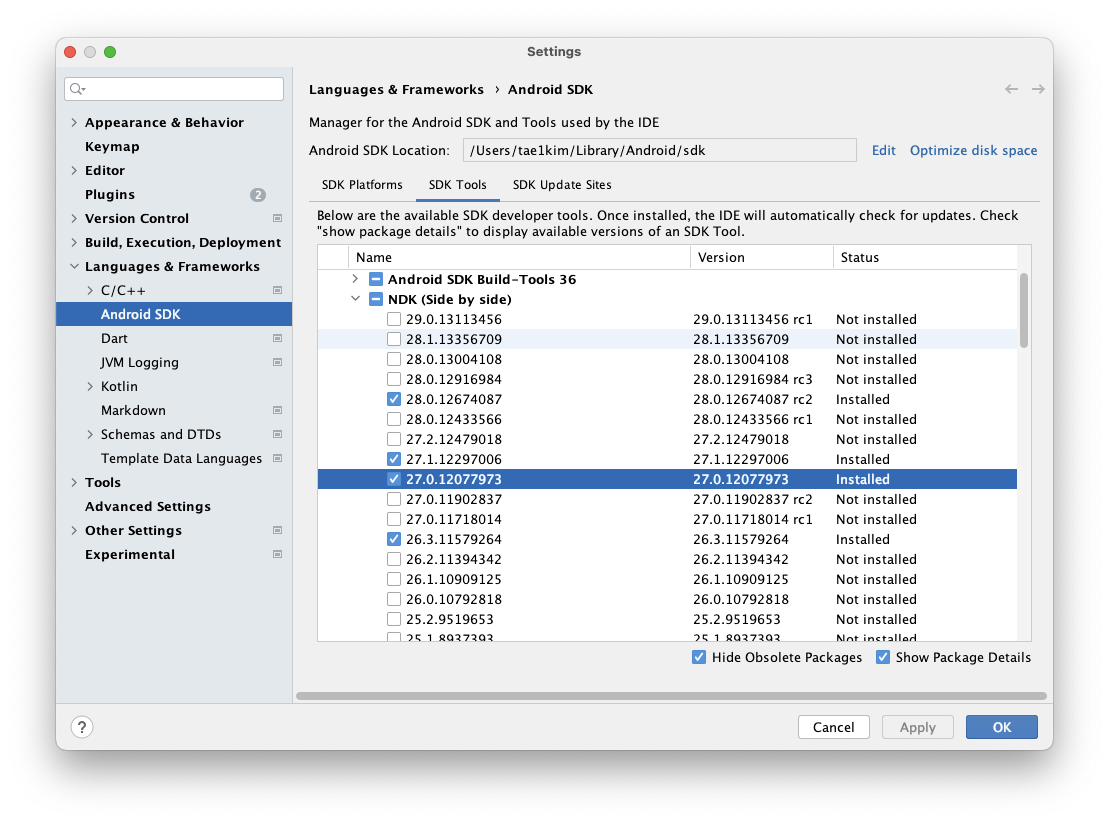Click the project-level icon beside Version Control

coord(277,219)
